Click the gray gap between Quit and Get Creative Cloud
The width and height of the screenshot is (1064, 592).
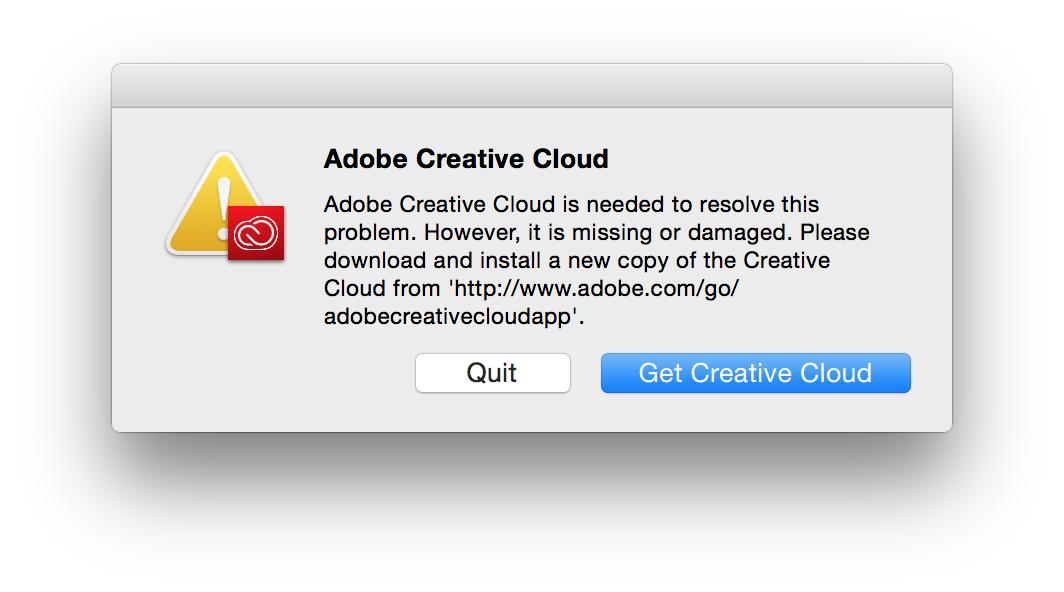pos(585,373)
